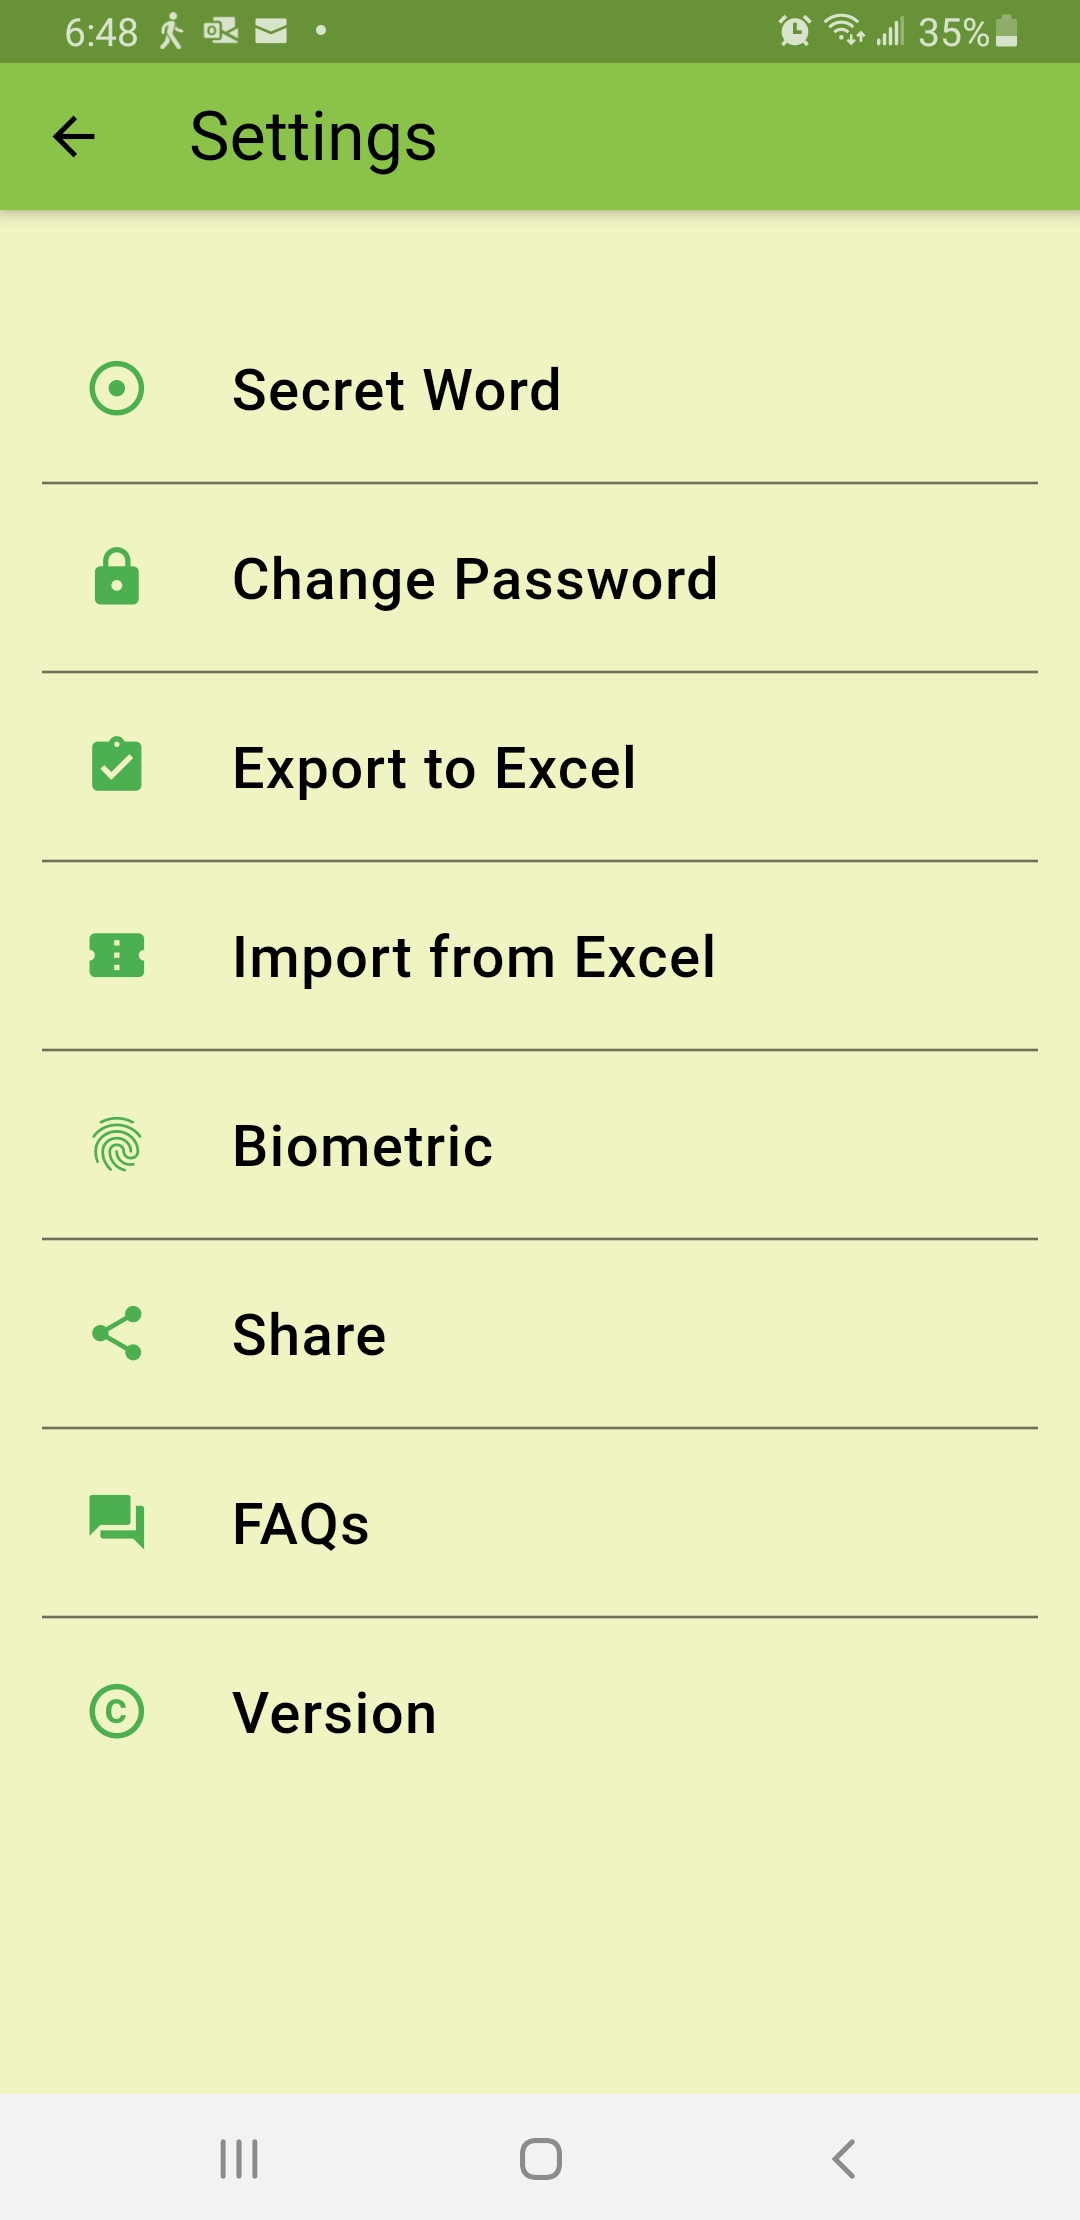Tap the fingerprint icon

point(117,1144)
